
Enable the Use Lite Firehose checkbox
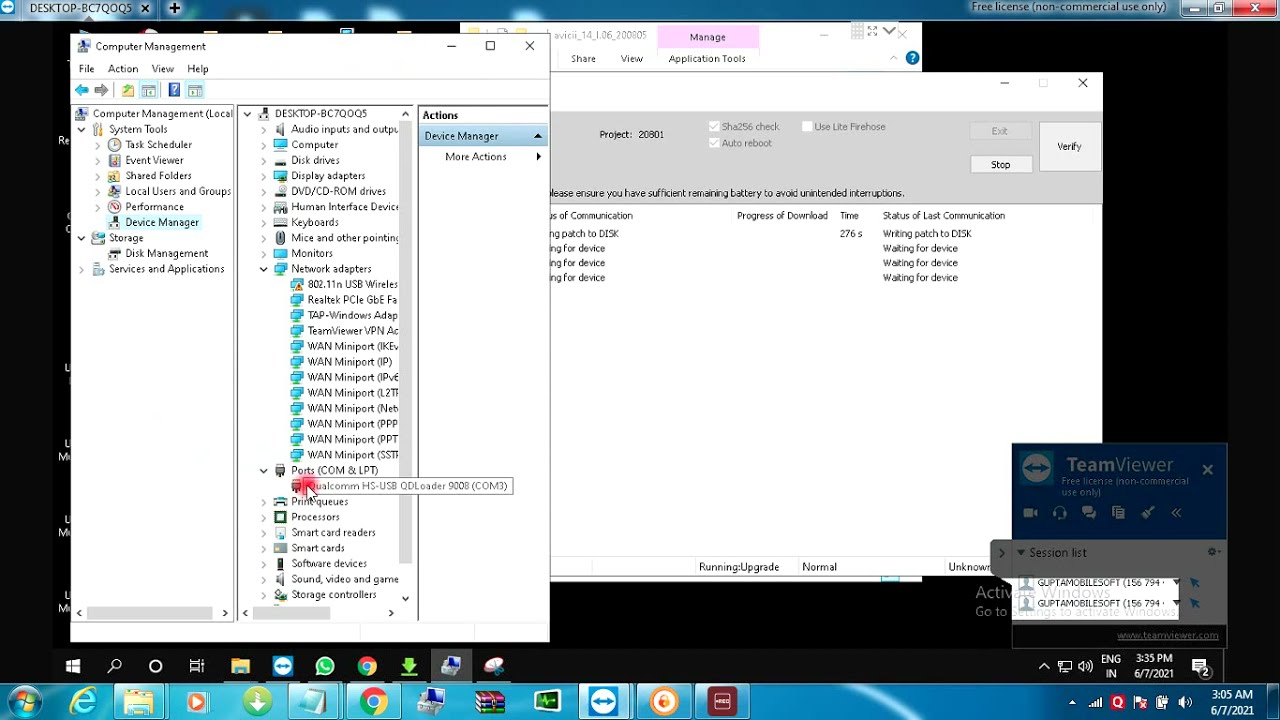(x=807, y=127)
